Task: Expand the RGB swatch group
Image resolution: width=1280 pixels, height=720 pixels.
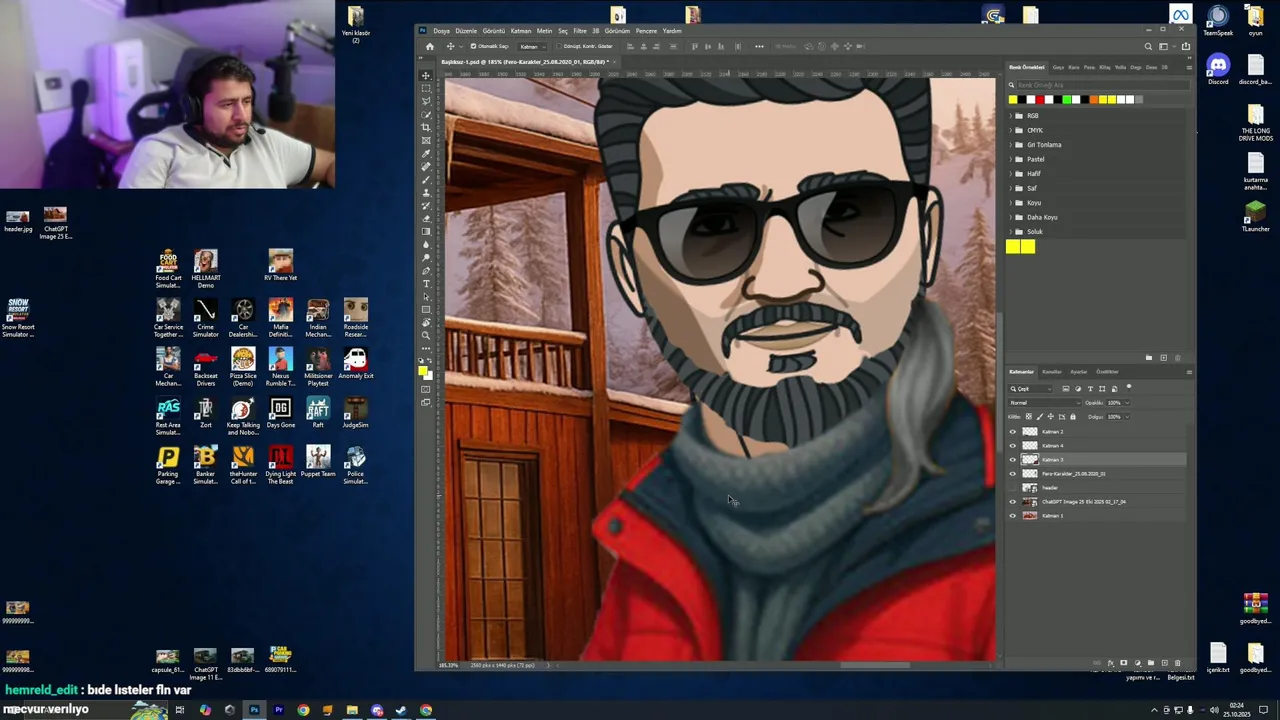Action: click(x=1010, y=116)
